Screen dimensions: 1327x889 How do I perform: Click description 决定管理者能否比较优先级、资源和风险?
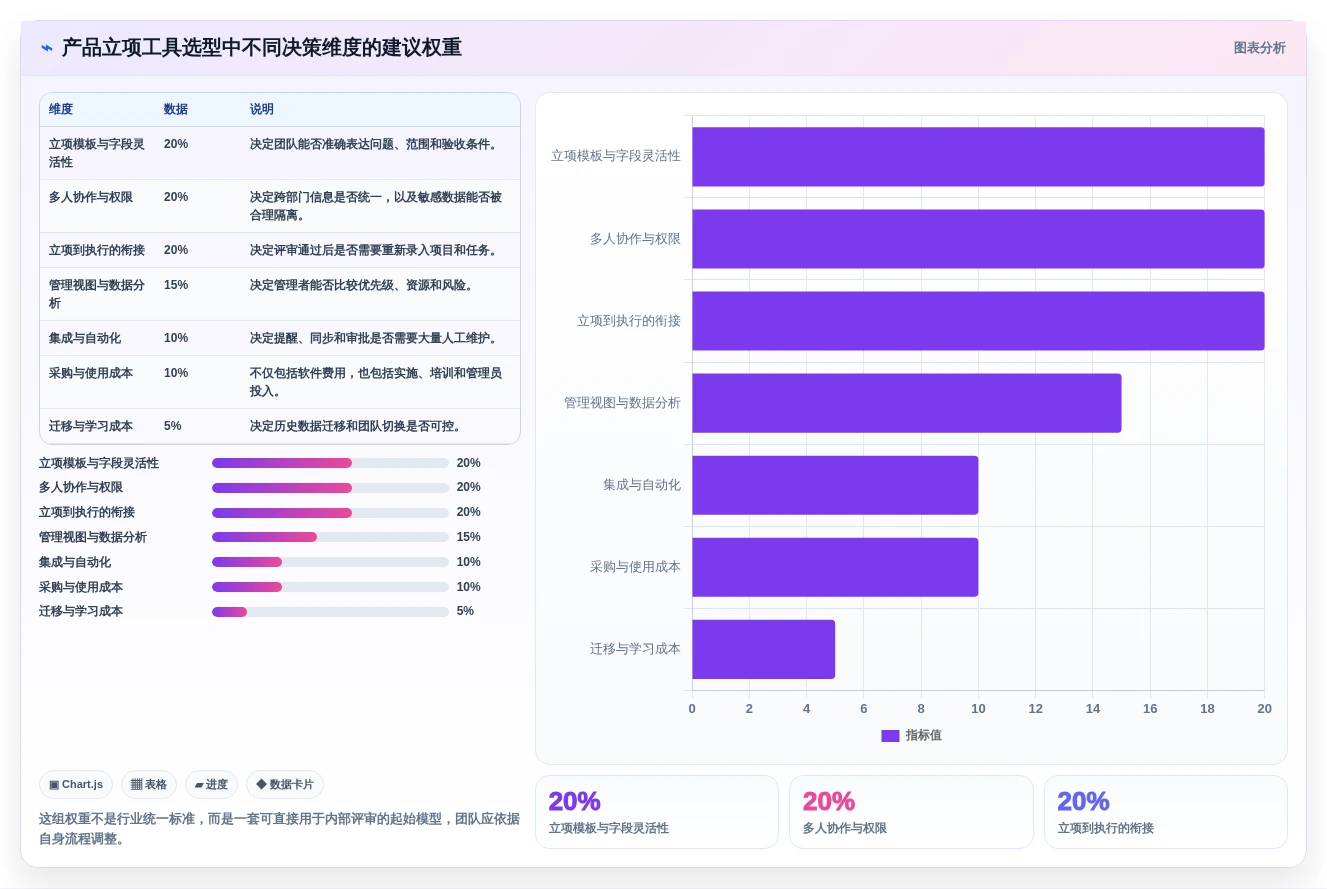tap(362, 285)
